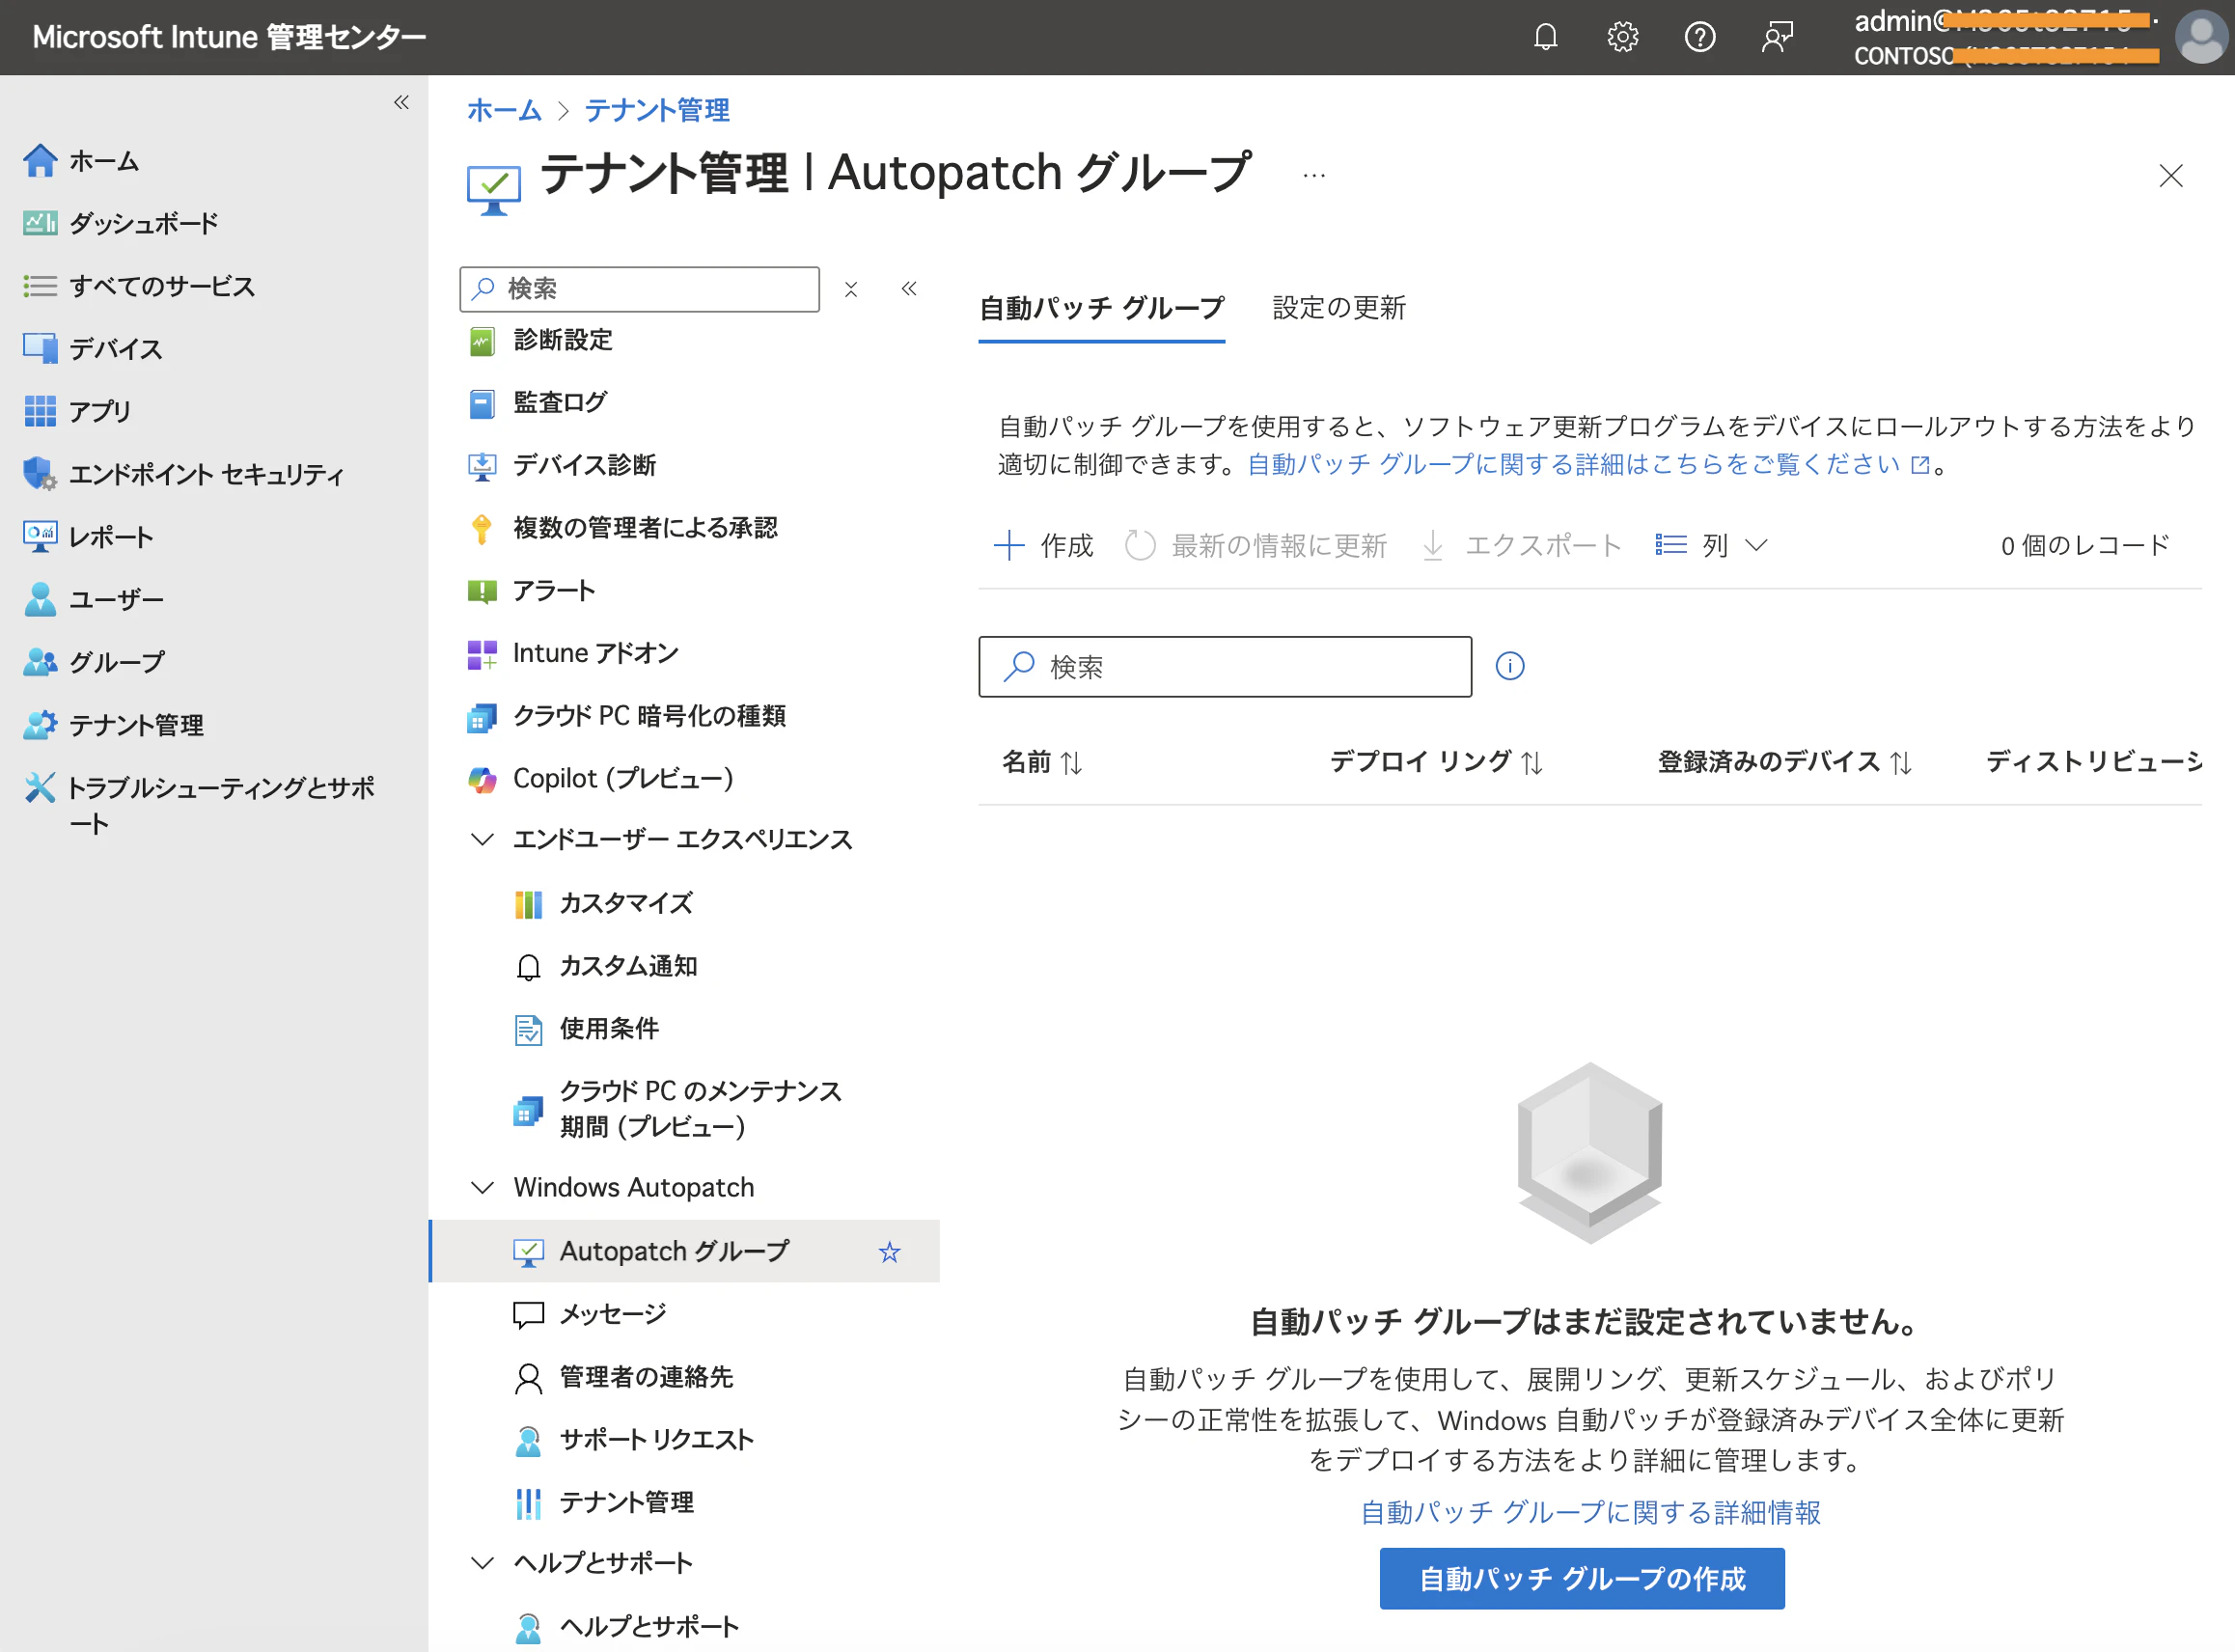Collapse the main left navigation
This screenshot has width=2235, height=1652.
(401, 102)
